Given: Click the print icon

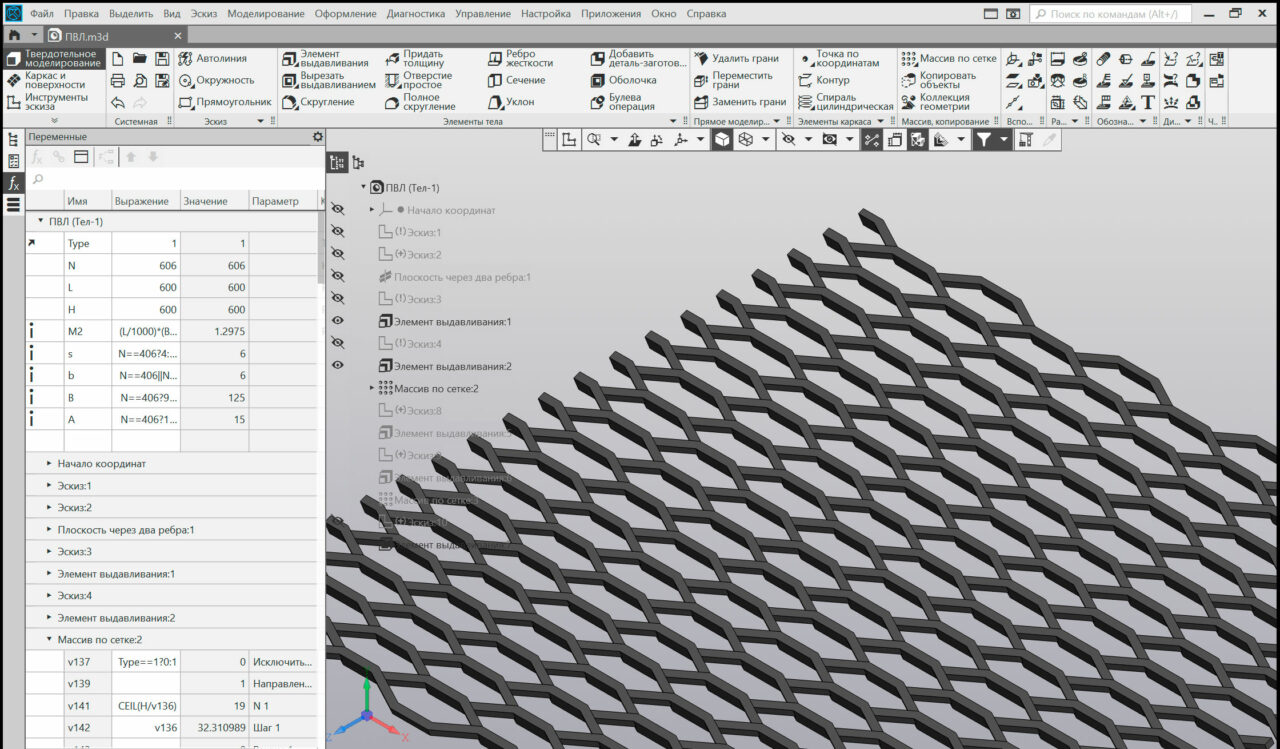Looking at the screenshot, I should click(118, 81).
